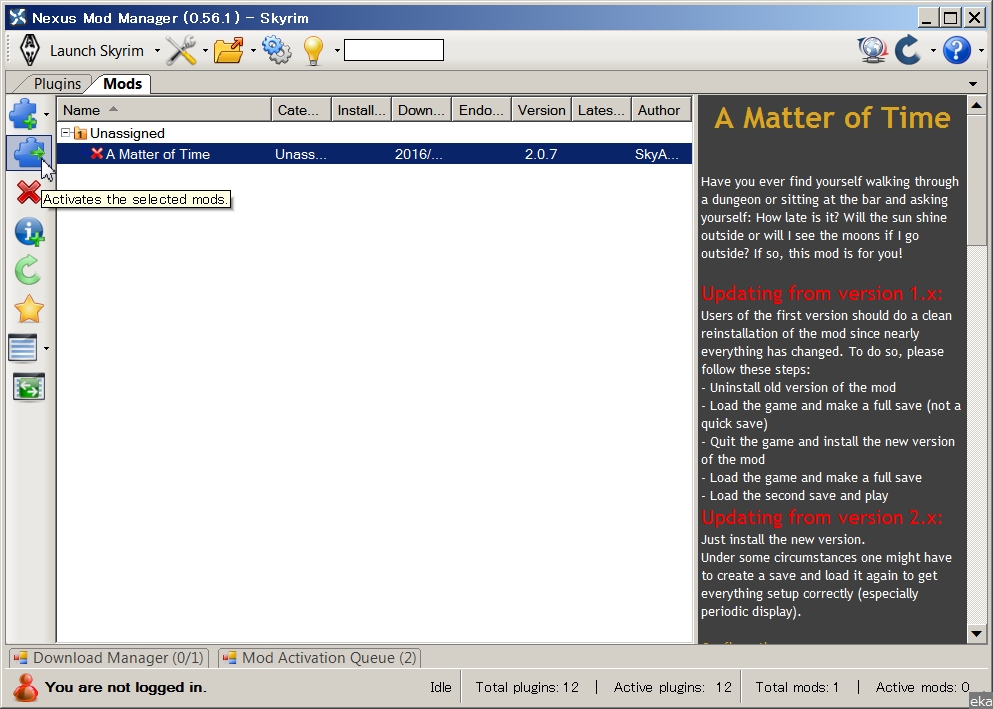Click the add mod puzzle piece icon

coord(23,114)
